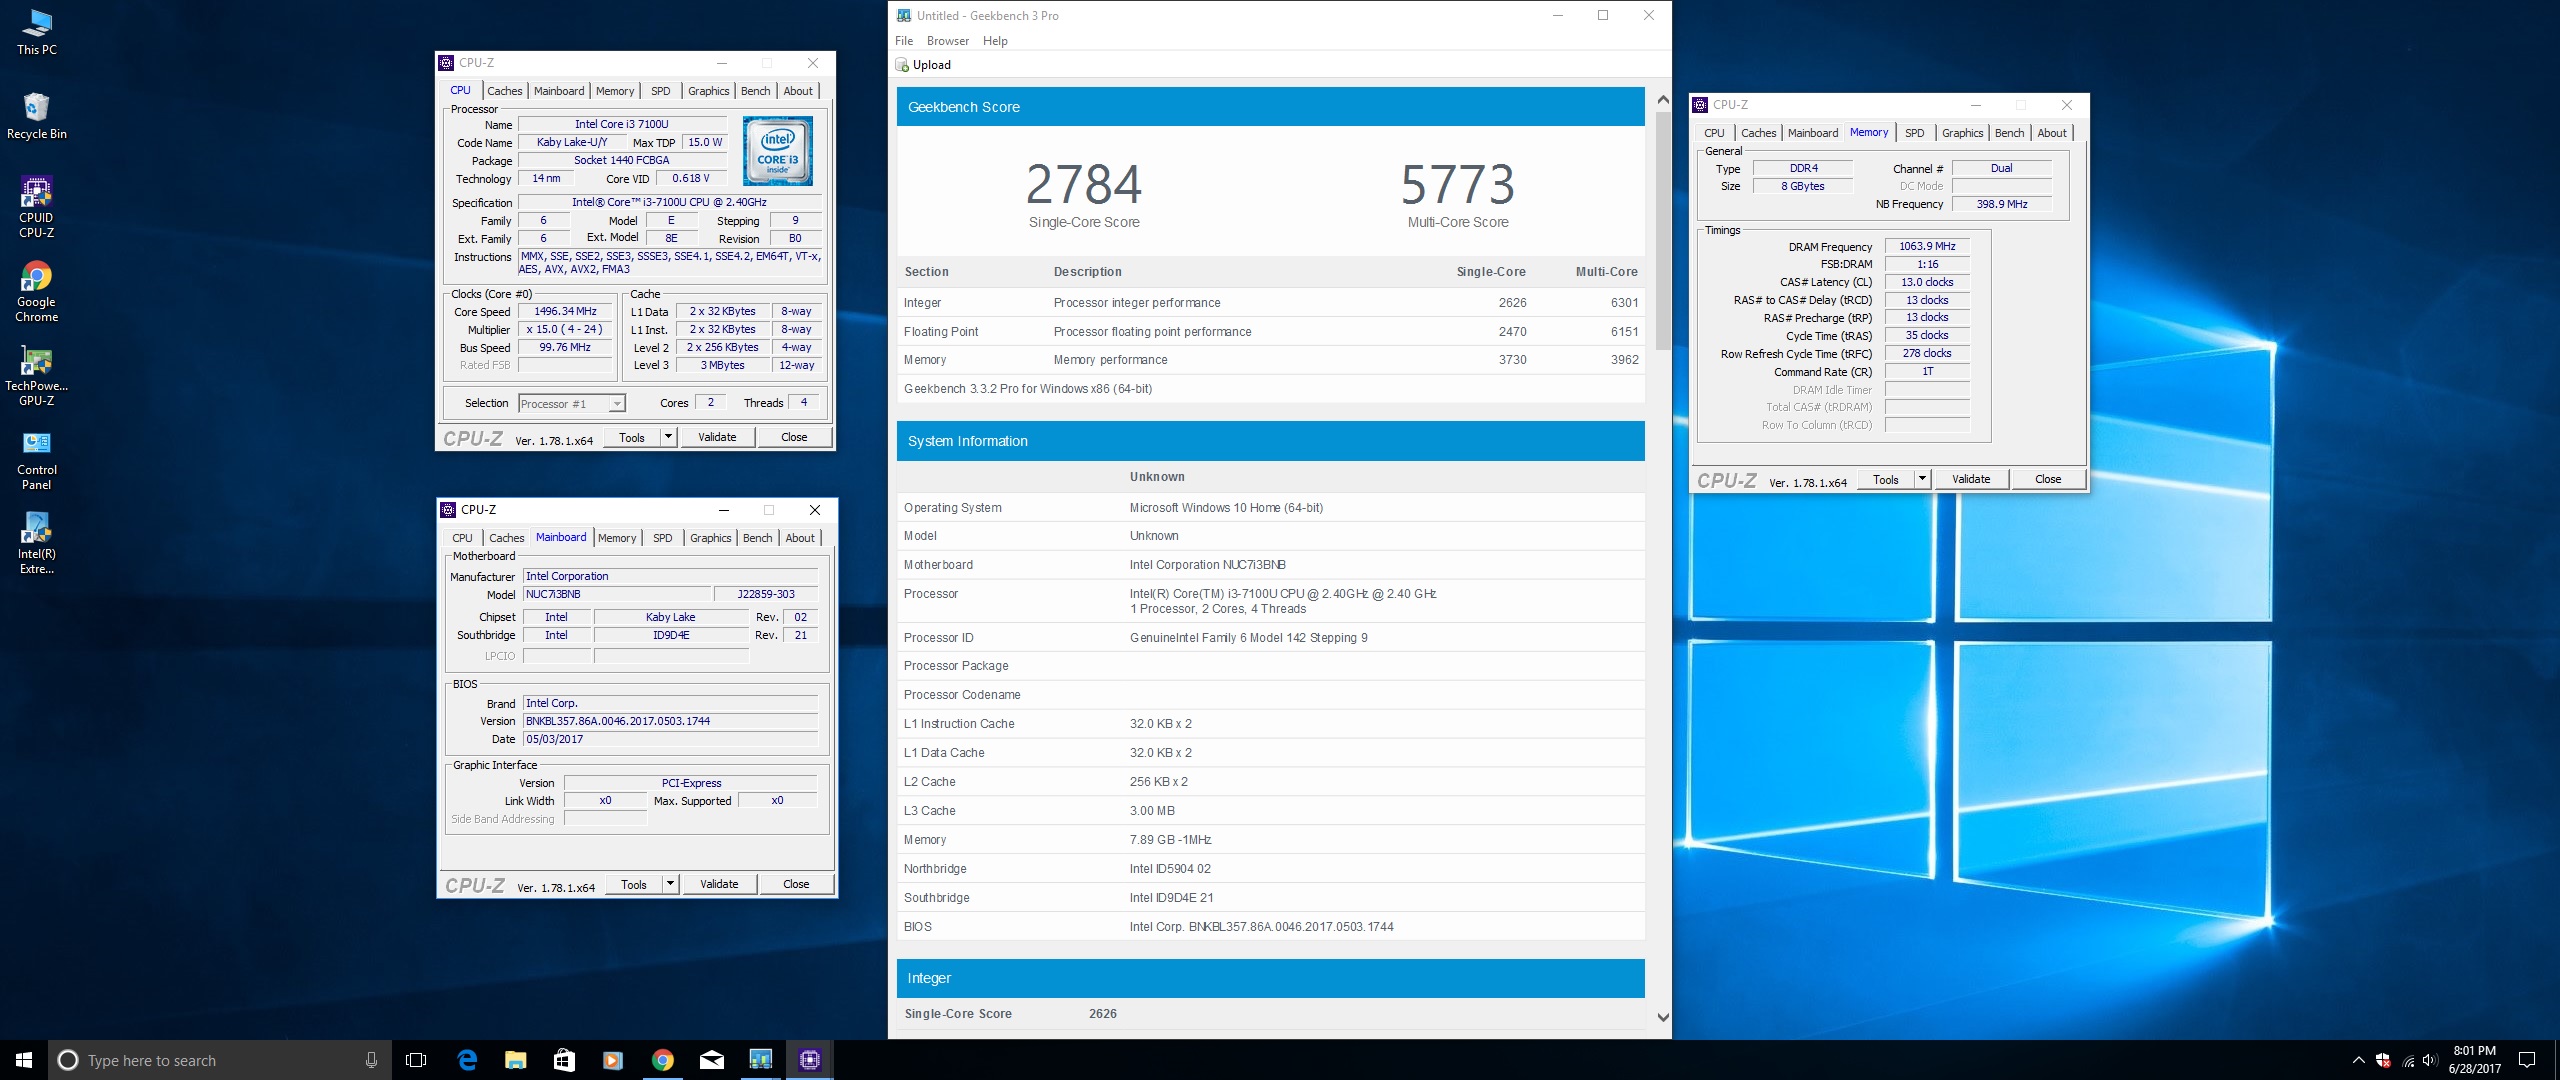Click the Geekbench vertical scrollbar thumb
This screenshot has height=1080, width=2560.
point(1663,231)
